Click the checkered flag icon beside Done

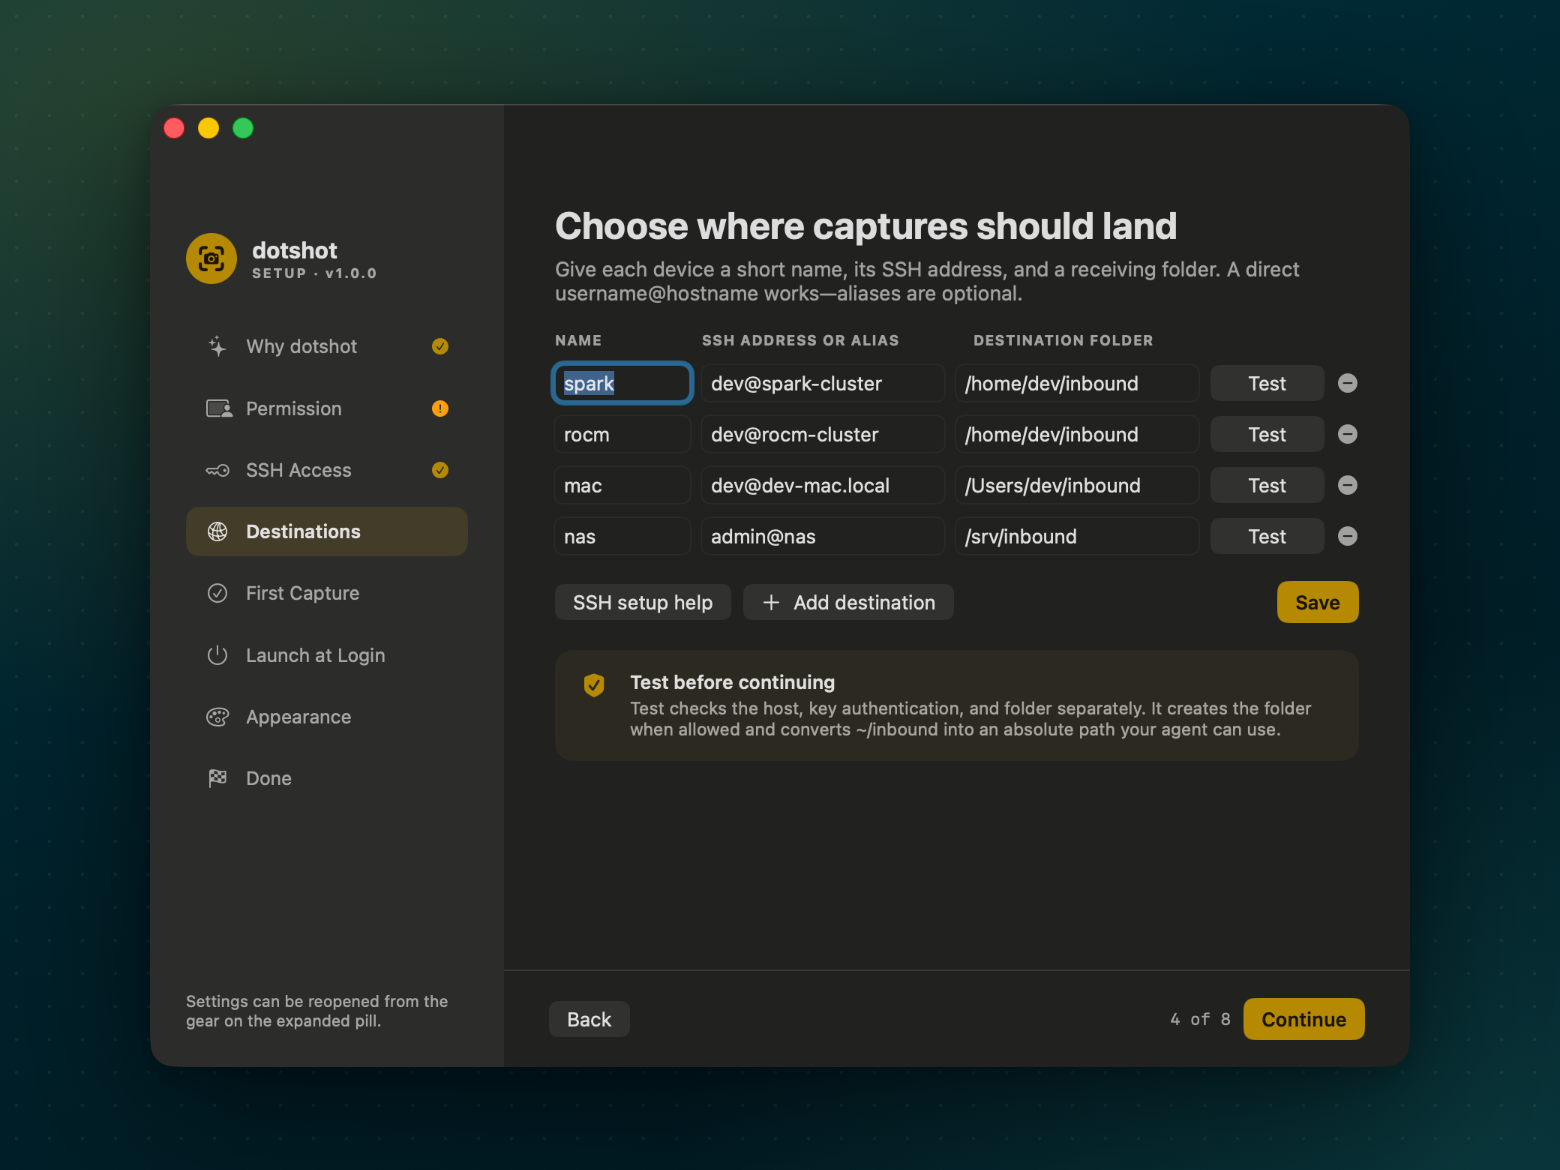[217, 778]
